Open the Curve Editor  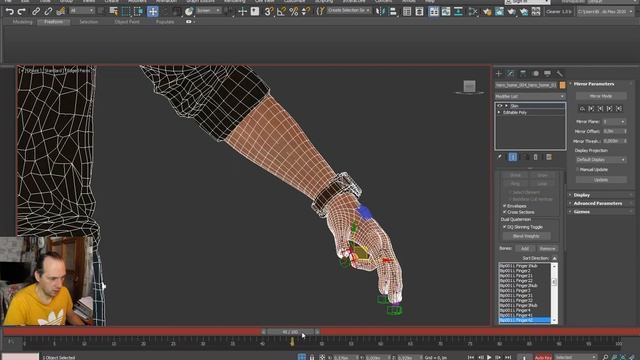446,11
